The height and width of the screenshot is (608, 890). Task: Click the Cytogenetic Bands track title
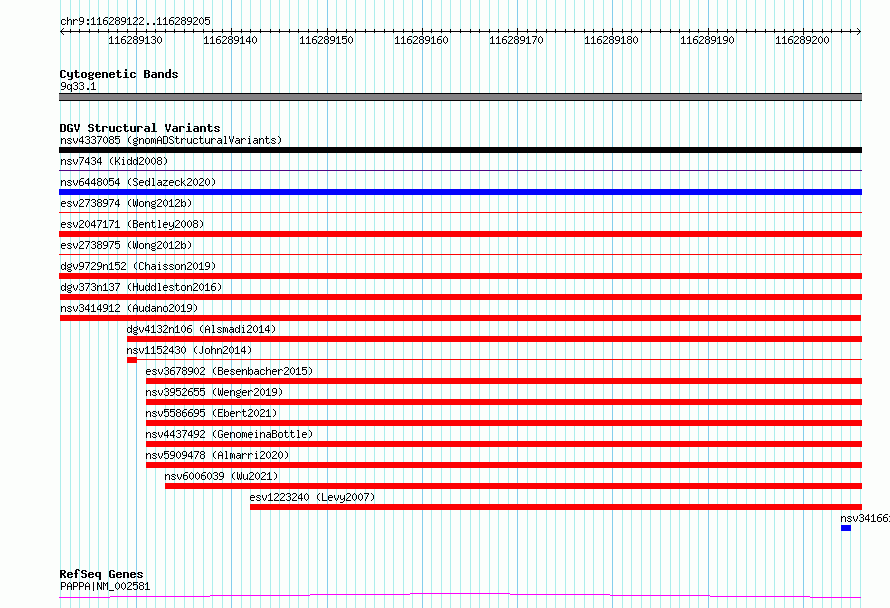[119, 74]
